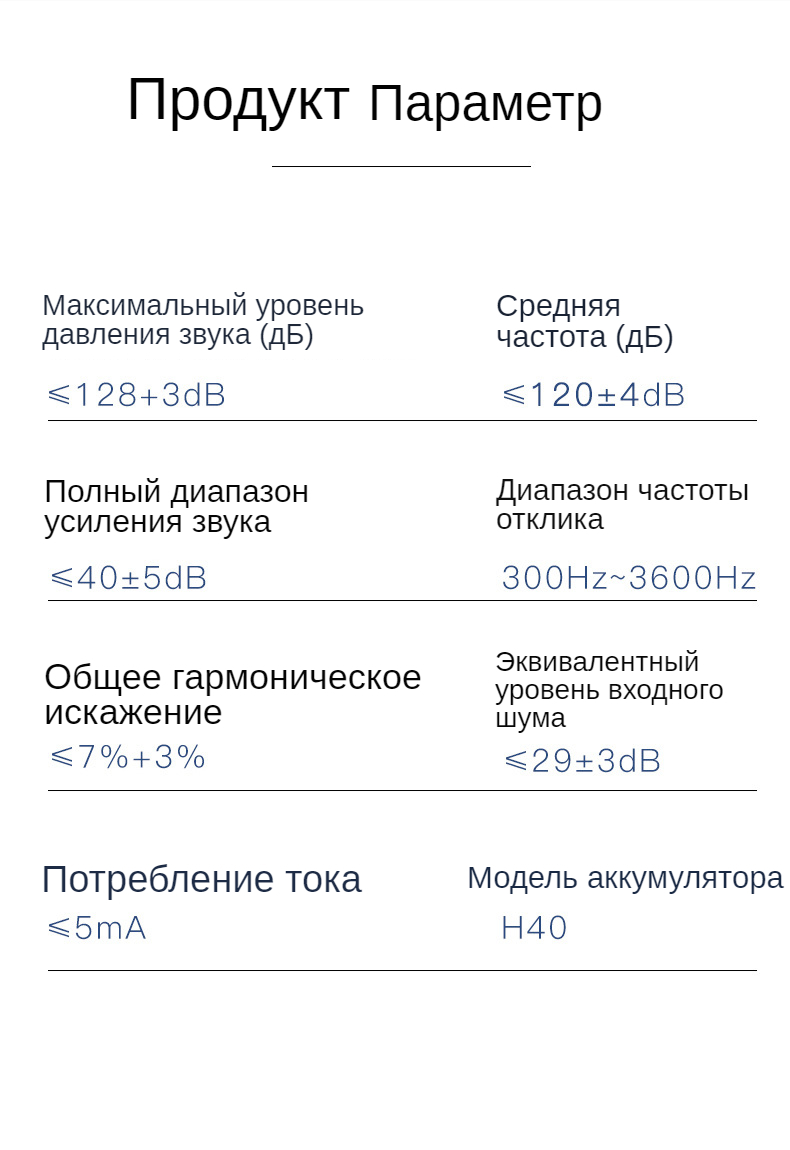Click the 300Hz~3600Hz value
The height and width of the screenshot is (1150, 790).
pos(628,578)
